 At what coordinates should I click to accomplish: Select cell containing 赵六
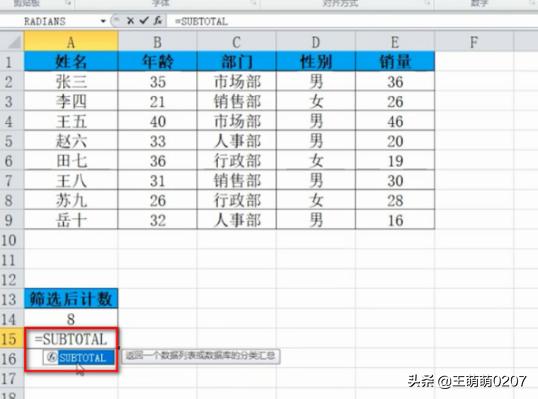pyautogui.click(x=71, y=141)
